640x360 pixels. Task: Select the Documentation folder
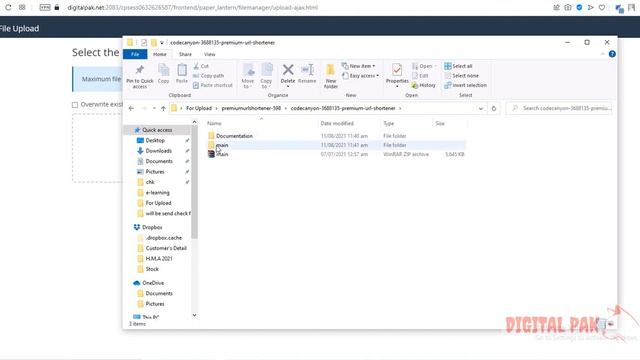[234, 136]
